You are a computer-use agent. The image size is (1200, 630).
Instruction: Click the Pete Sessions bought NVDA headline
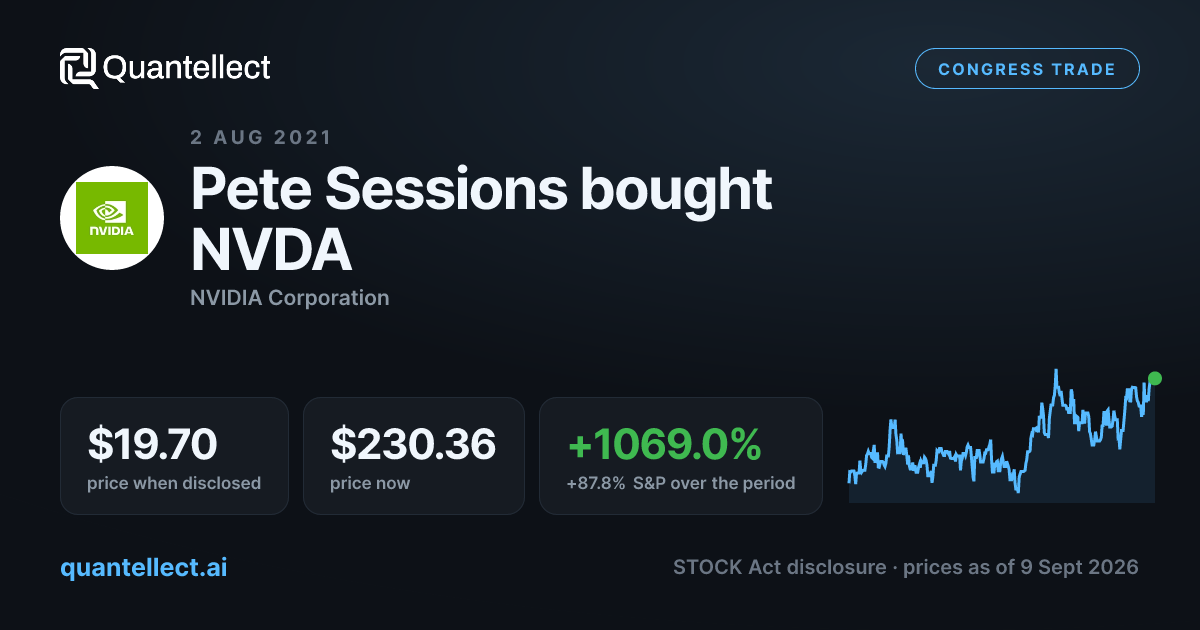(481, 220)
